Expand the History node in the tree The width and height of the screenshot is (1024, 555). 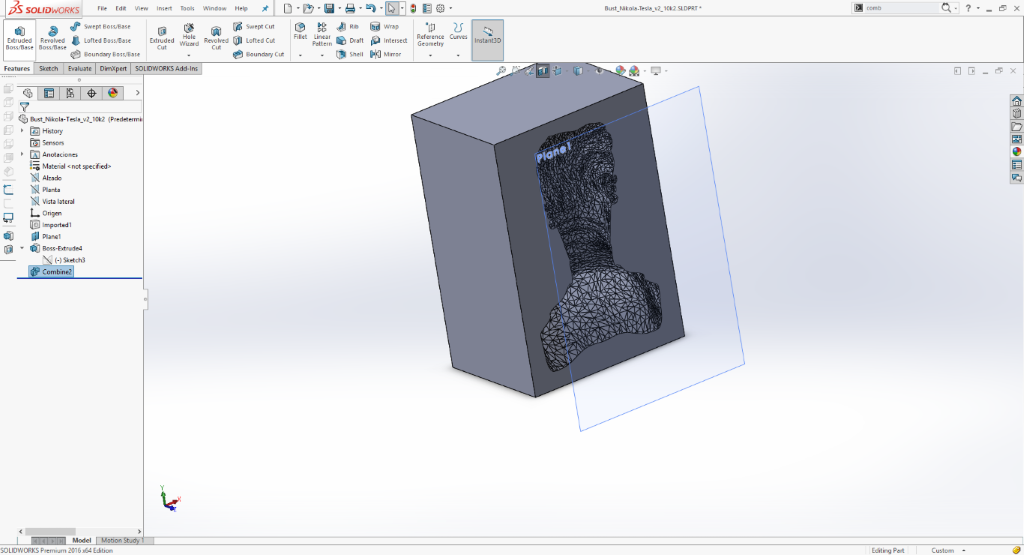click(22, 131)
